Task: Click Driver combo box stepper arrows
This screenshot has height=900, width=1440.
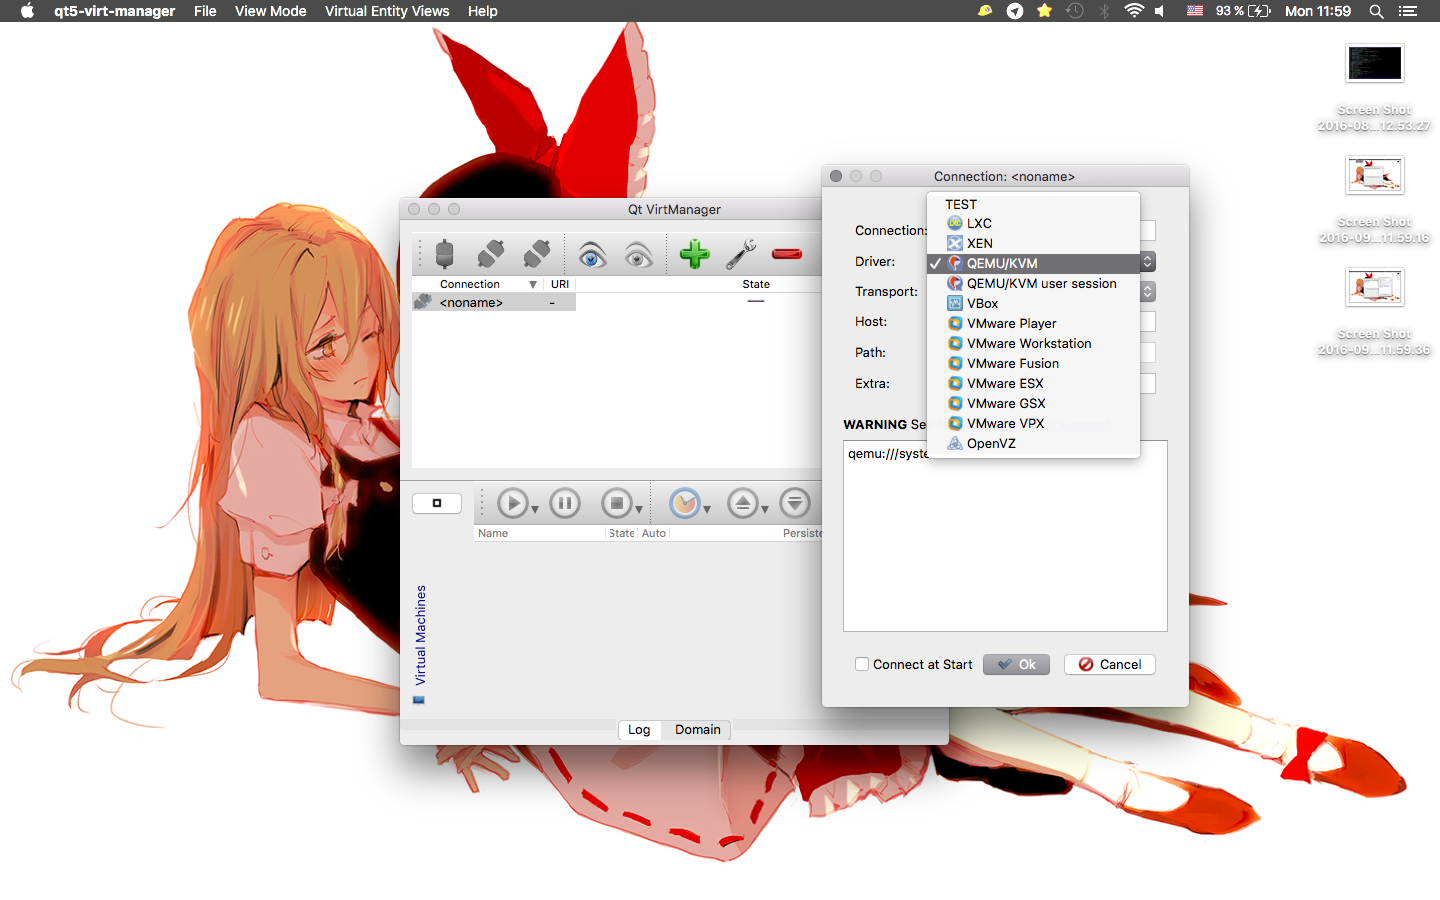Action: [1148, 261]
